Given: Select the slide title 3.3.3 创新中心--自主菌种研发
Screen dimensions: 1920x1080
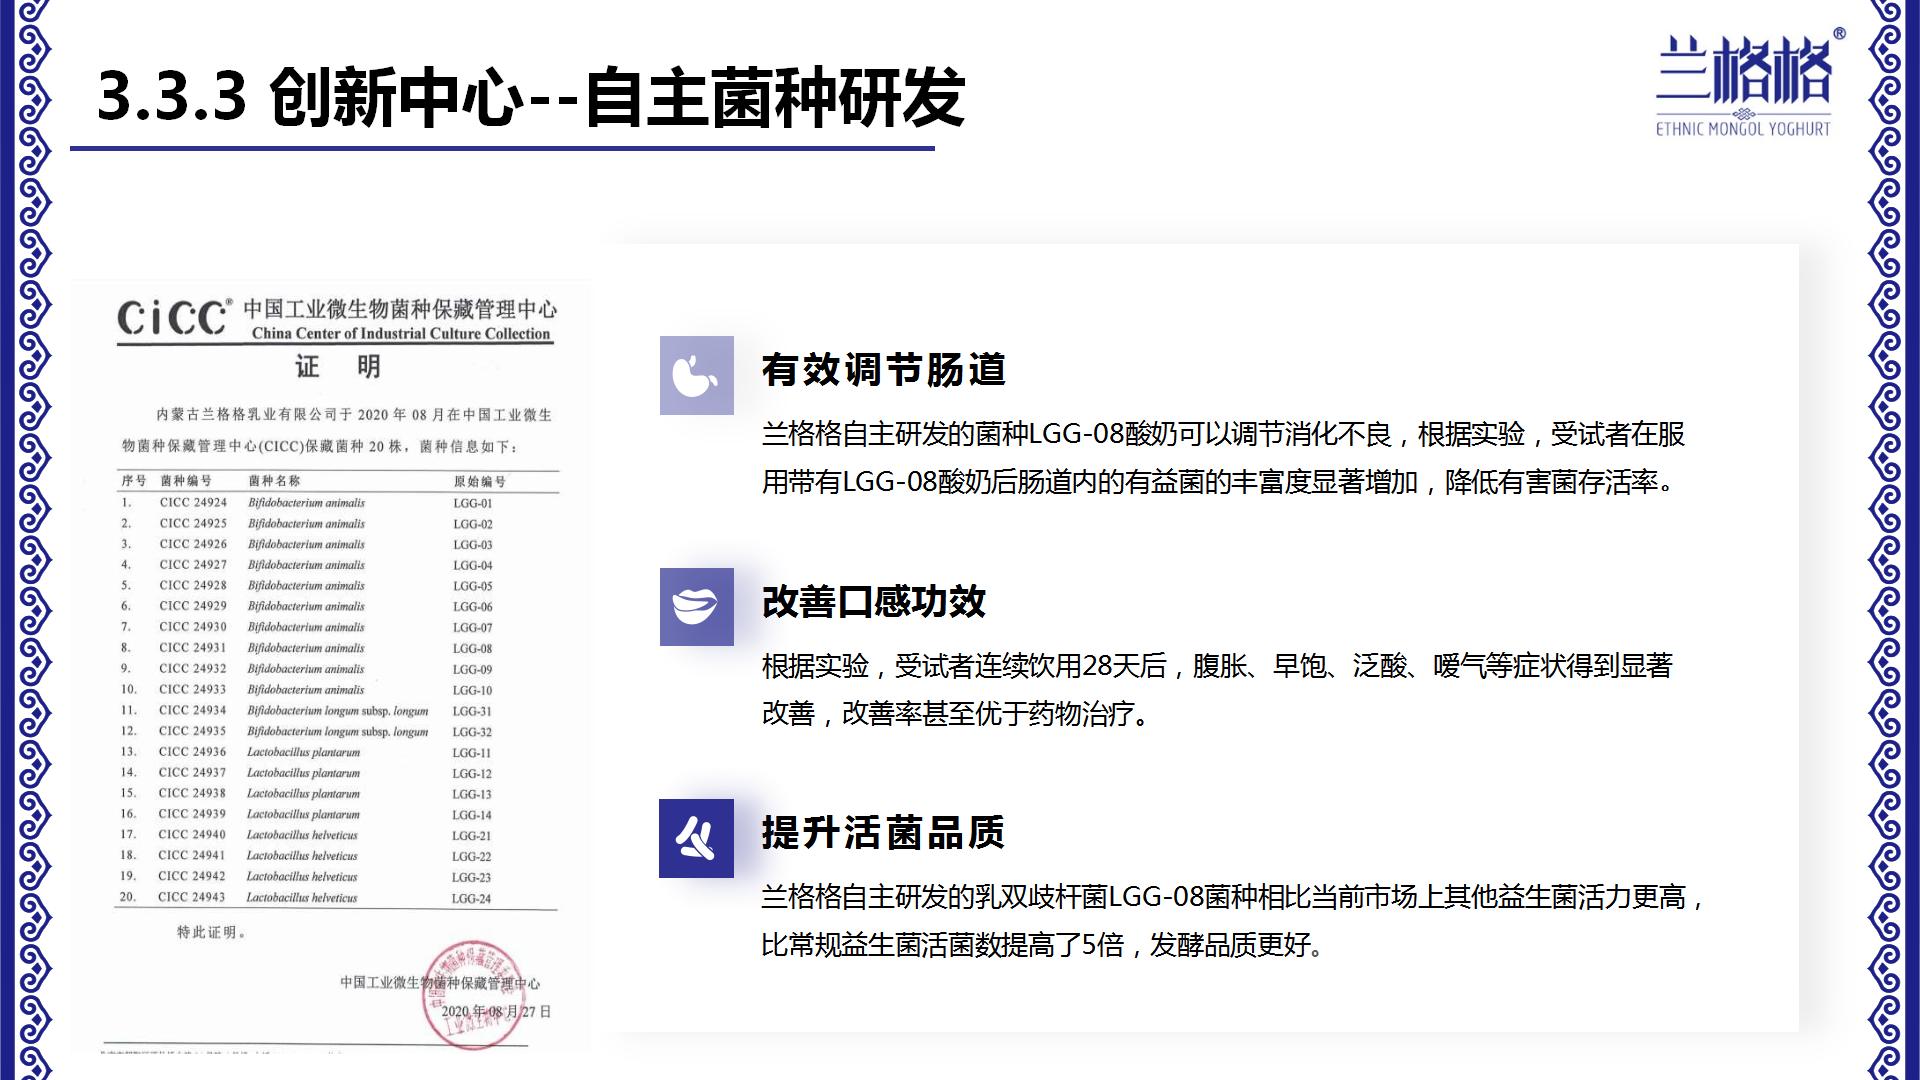Looking at the screenshot, I should [x=530, y=98].
